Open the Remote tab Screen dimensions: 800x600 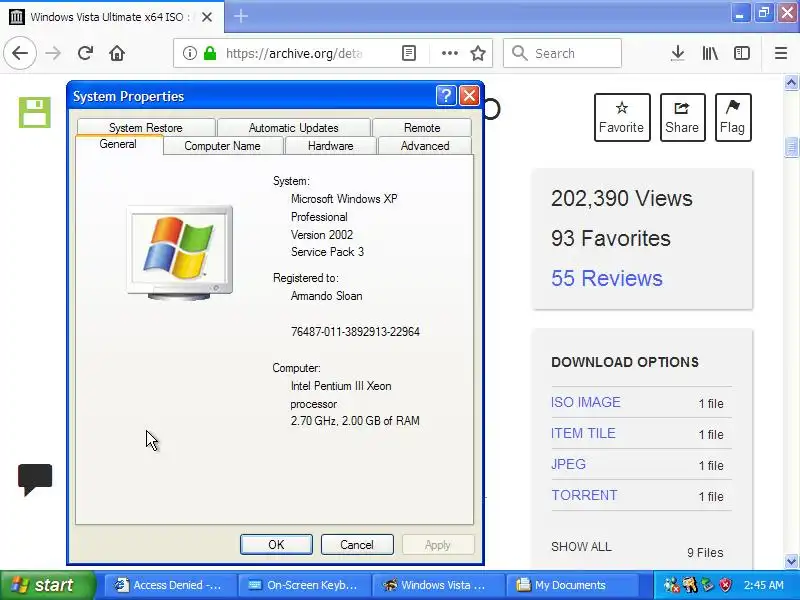[422, 128]
